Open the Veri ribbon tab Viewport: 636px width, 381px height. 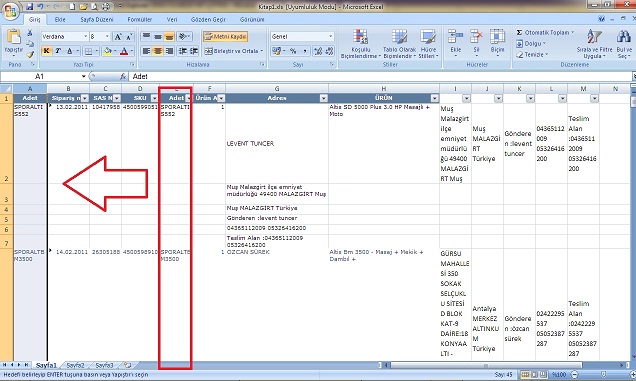172,19
